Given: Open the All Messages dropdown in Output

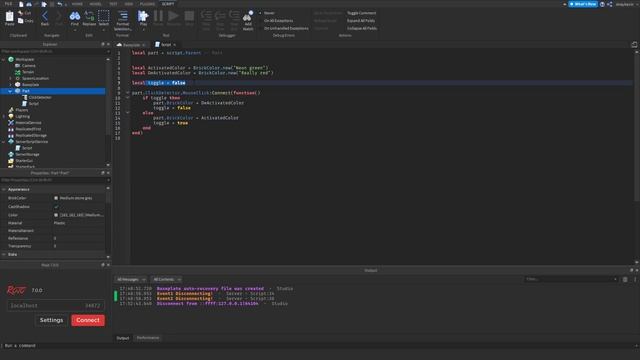Looking at the screenshot, I should 131,280.
